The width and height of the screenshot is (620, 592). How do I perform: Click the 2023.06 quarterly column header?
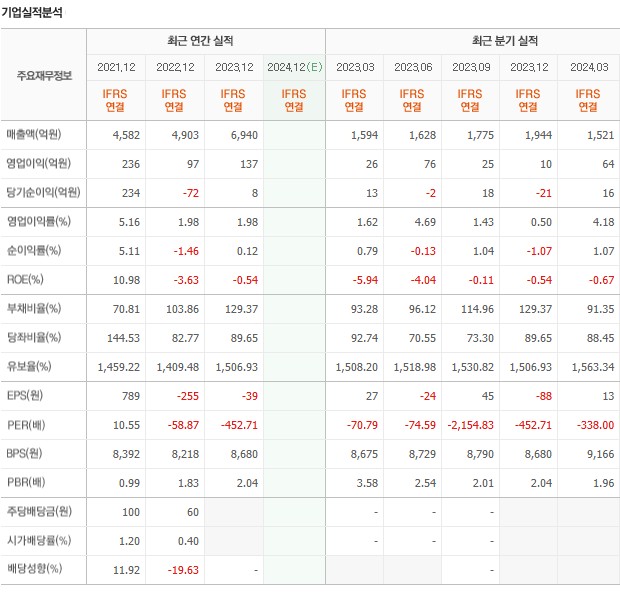413,67
